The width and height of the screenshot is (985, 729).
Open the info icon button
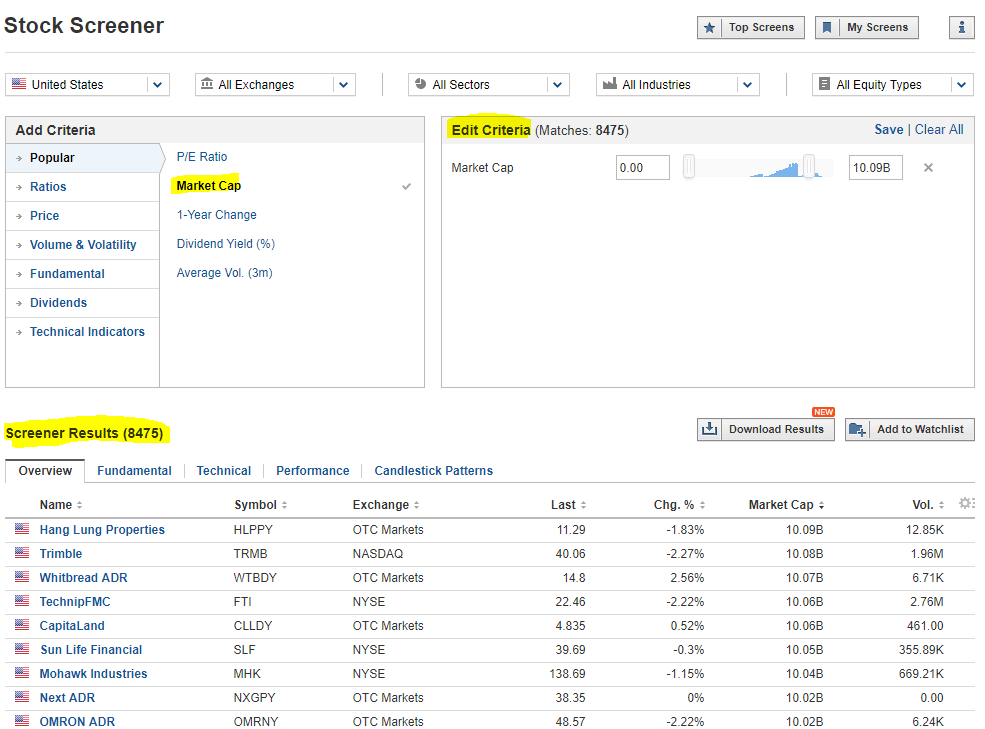pyautogui.click(x=961, y=28)
